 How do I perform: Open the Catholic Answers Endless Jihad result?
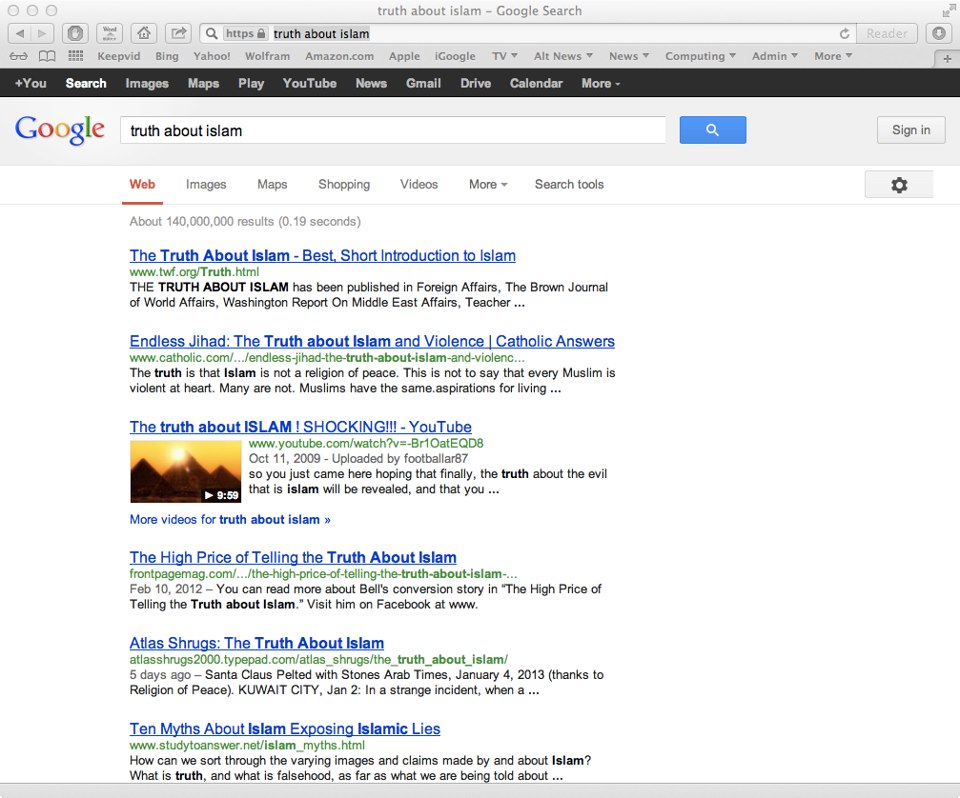(x=372, y=341)
